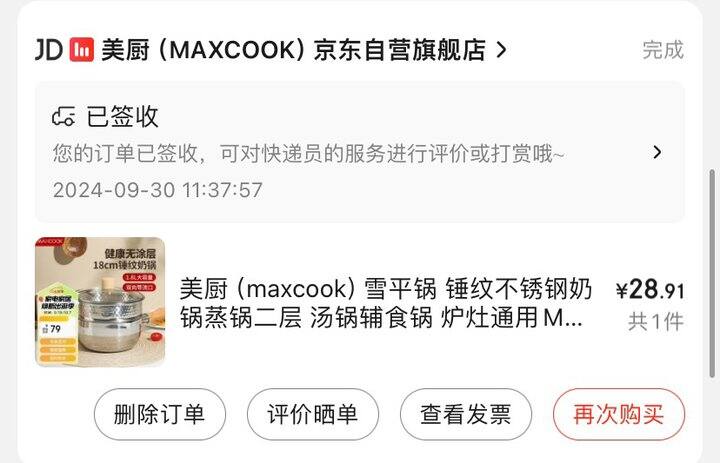The height and width of the screenshot is (463, 720).
Task: Open the signed-for delivery message text
Action: point(308,153)
